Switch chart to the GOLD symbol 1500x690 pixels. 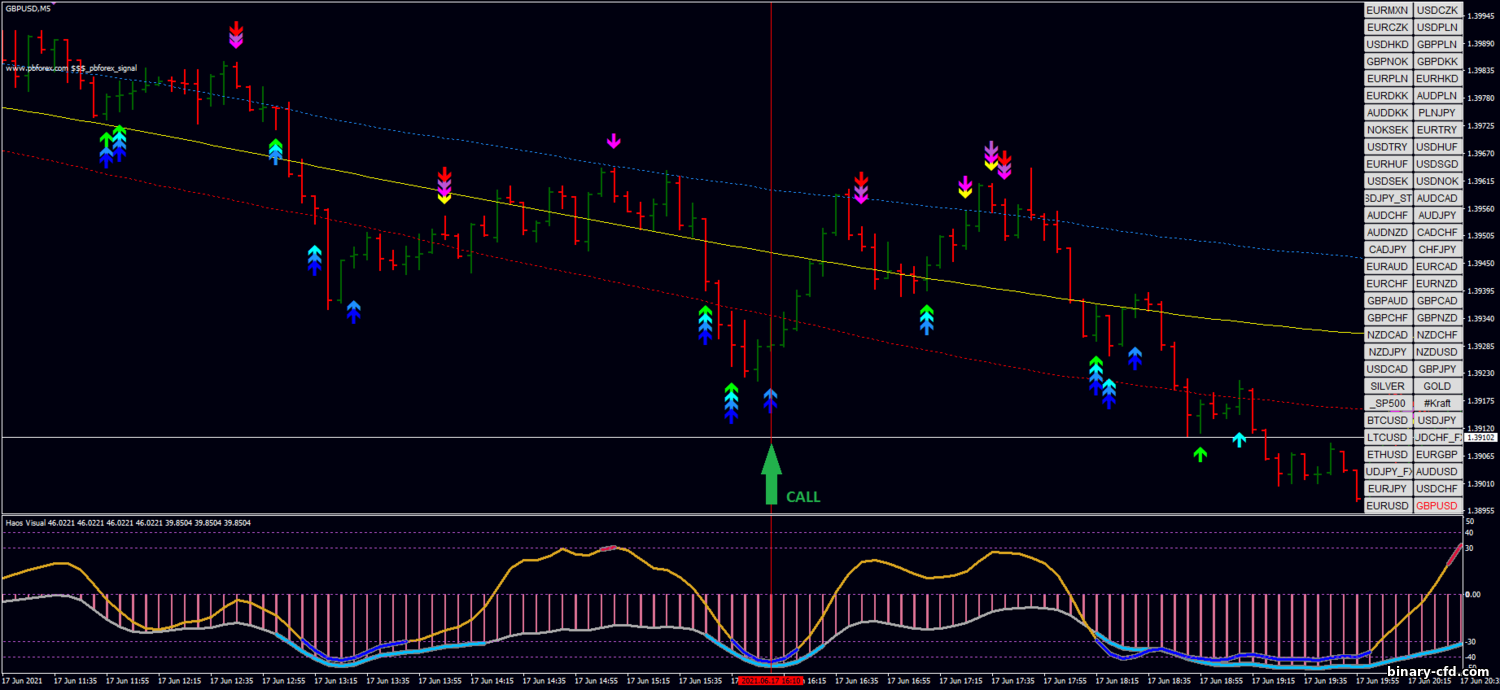pyautogui.click(x=1437, y=386)
